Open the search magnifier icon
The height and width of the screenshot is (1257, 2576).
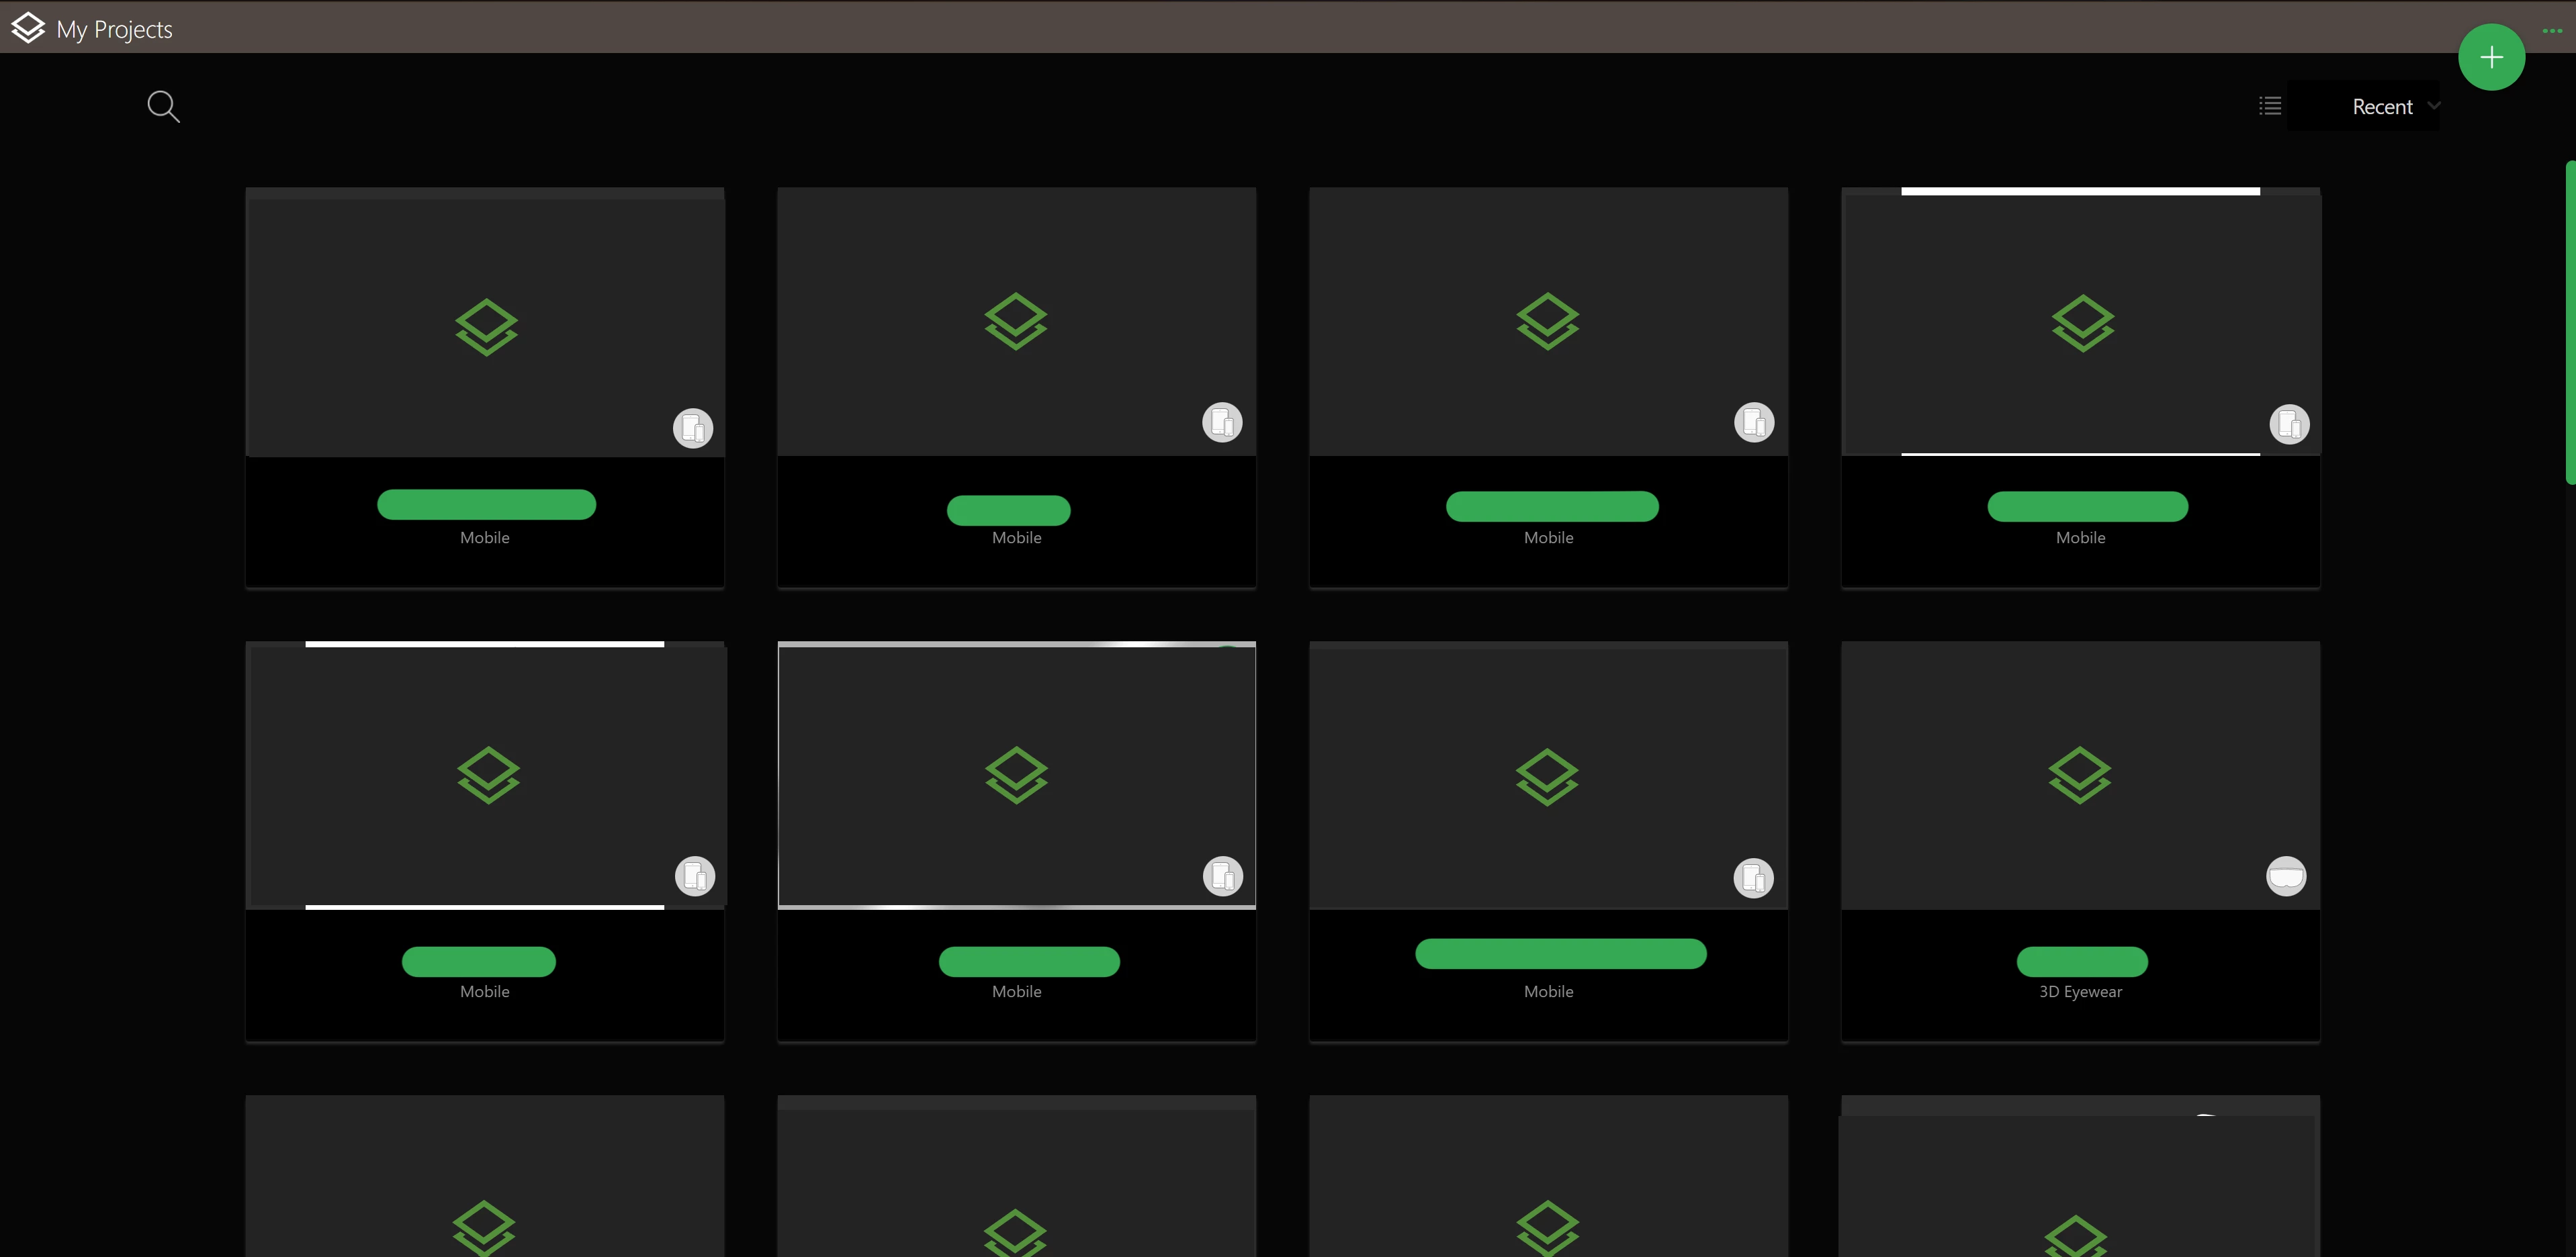[163, 106]
